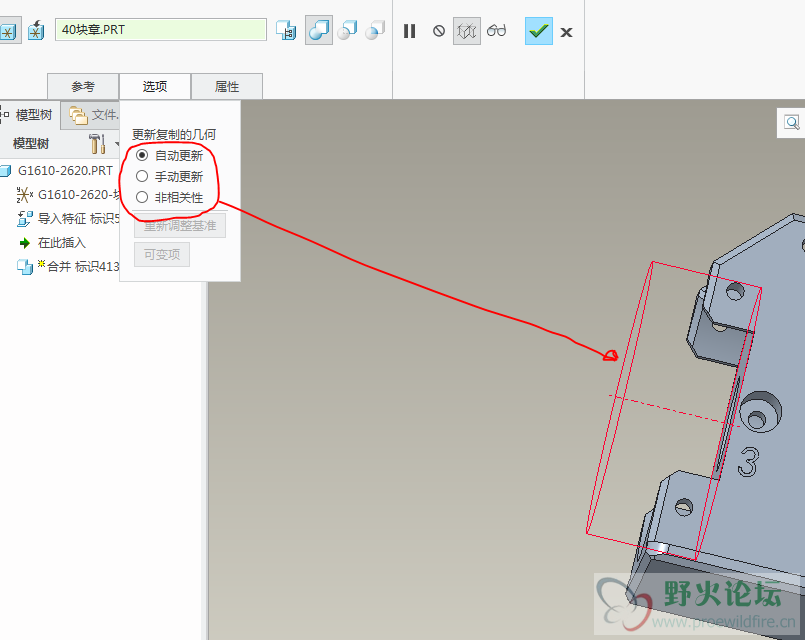805x640 pixels.
Task: Choose the 非相关性 radio option
Action: pos(142,197)
